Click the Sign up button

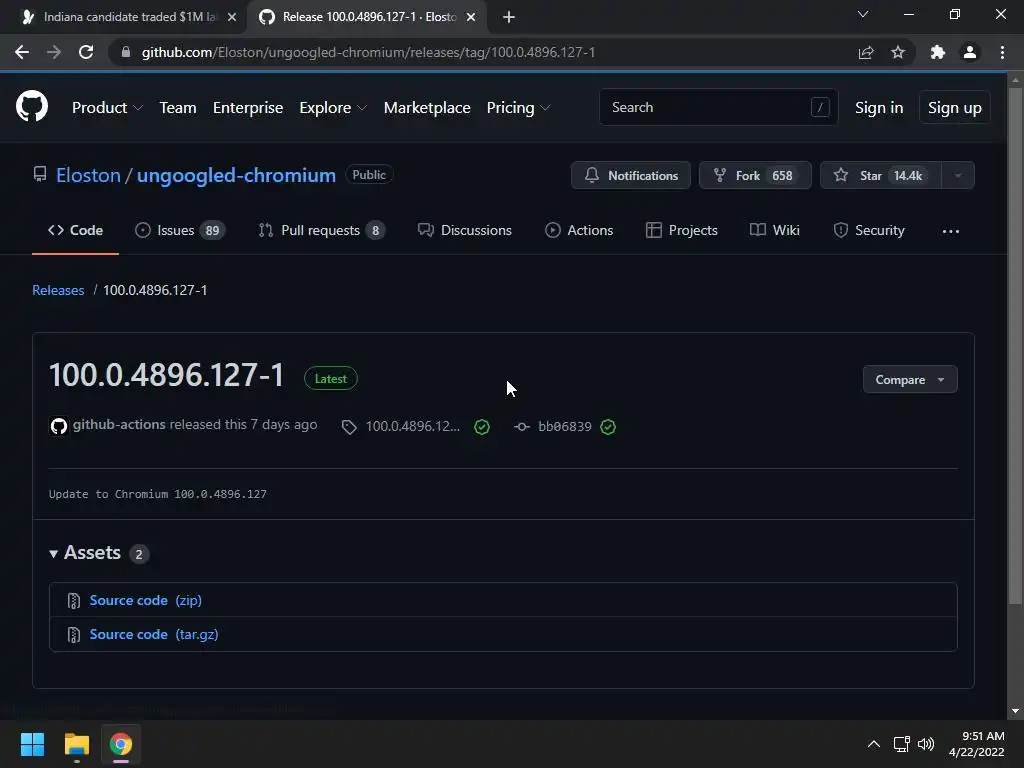point(955,108)
